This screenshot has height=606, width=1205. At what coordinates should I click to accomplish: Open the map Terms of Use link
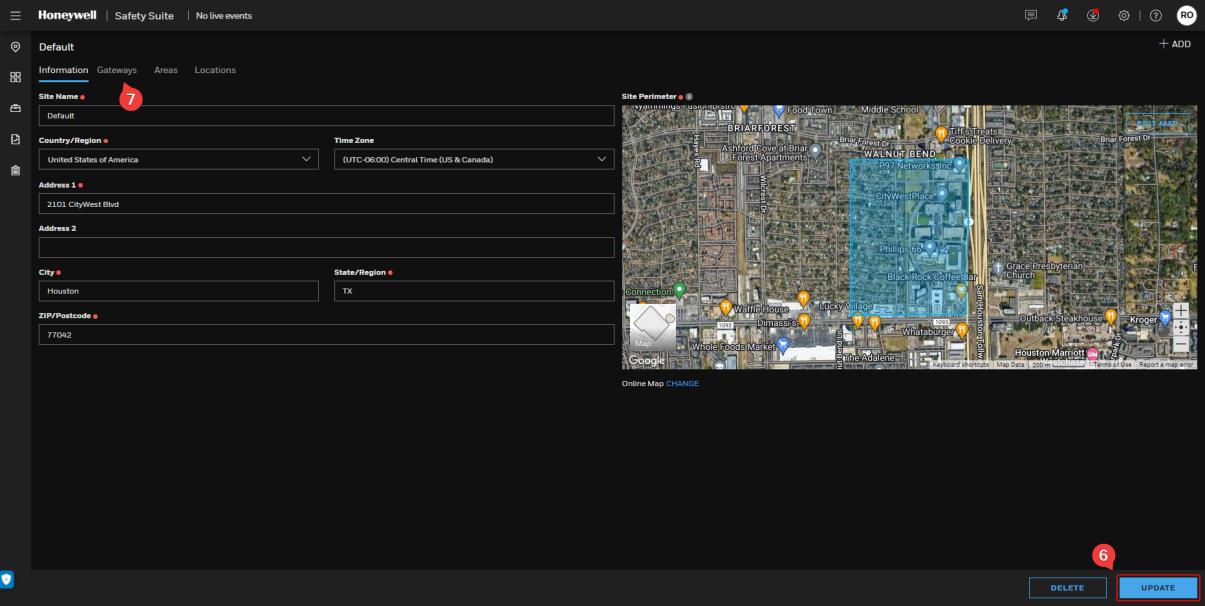pyautogui.click(x=1112, y=365)
